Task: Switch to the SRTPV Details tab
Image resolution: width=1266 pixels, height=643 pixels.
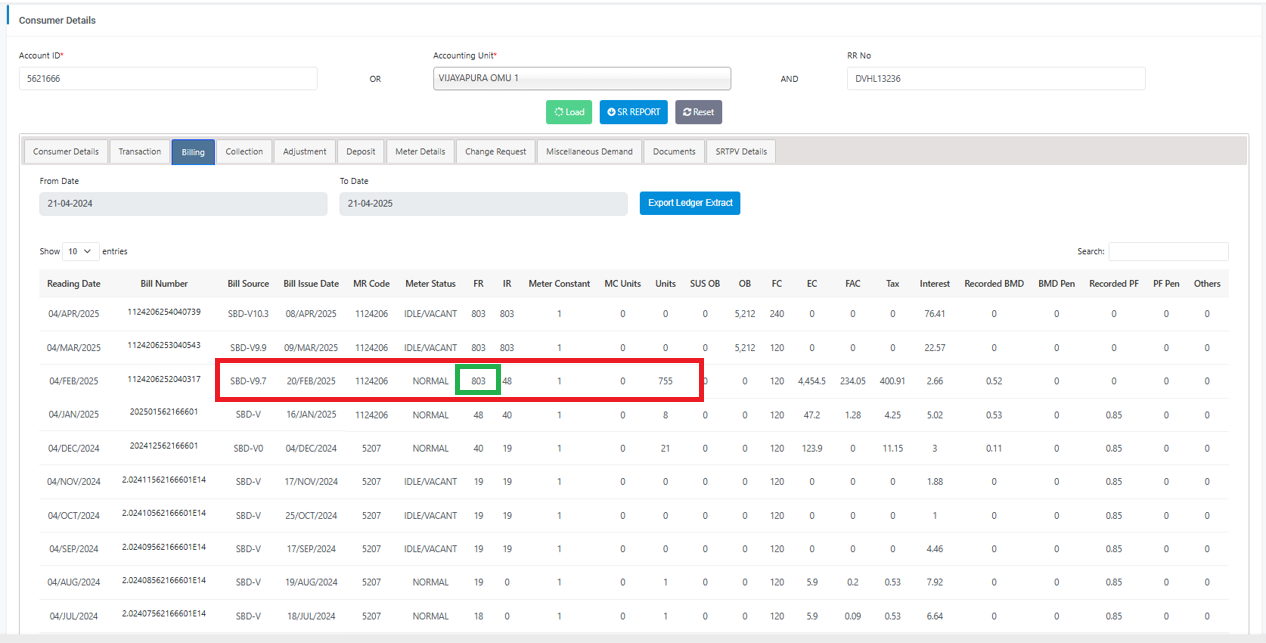Action: [x=741, y=152]
